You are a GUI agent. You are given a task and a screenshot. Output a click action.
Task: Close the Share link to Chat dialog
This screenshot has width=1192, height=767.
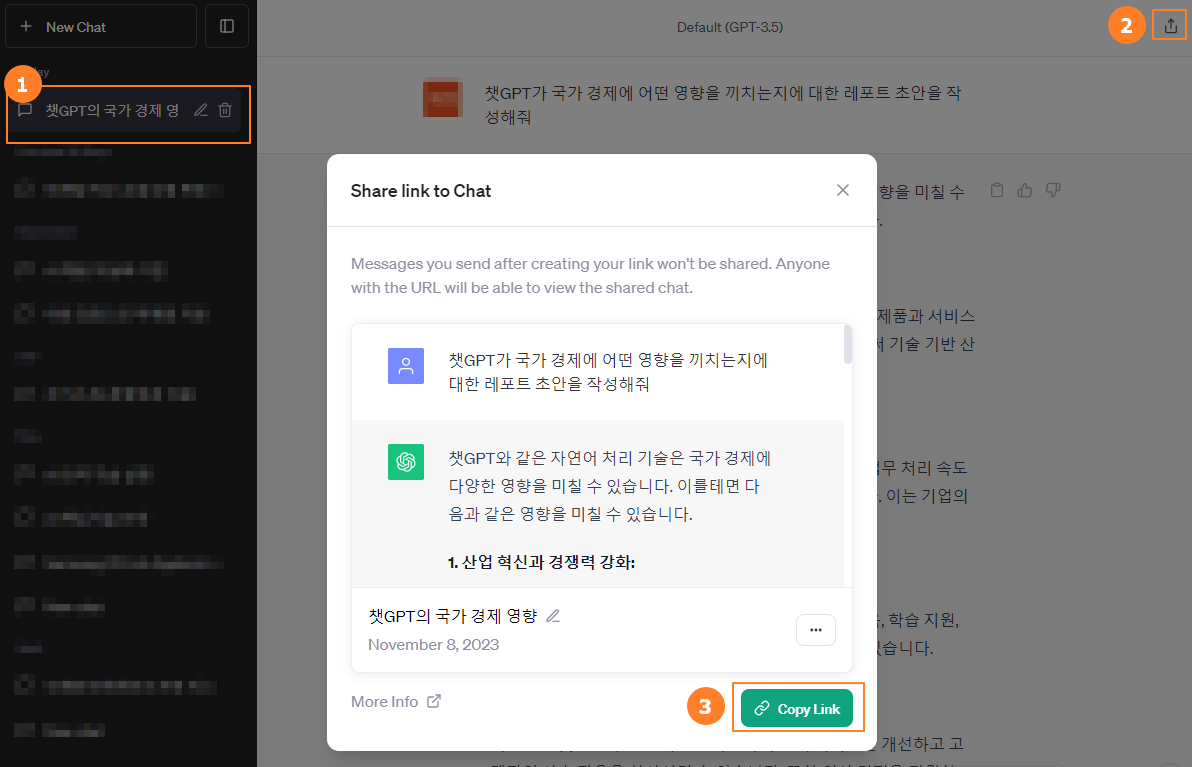tap(842, 190)
